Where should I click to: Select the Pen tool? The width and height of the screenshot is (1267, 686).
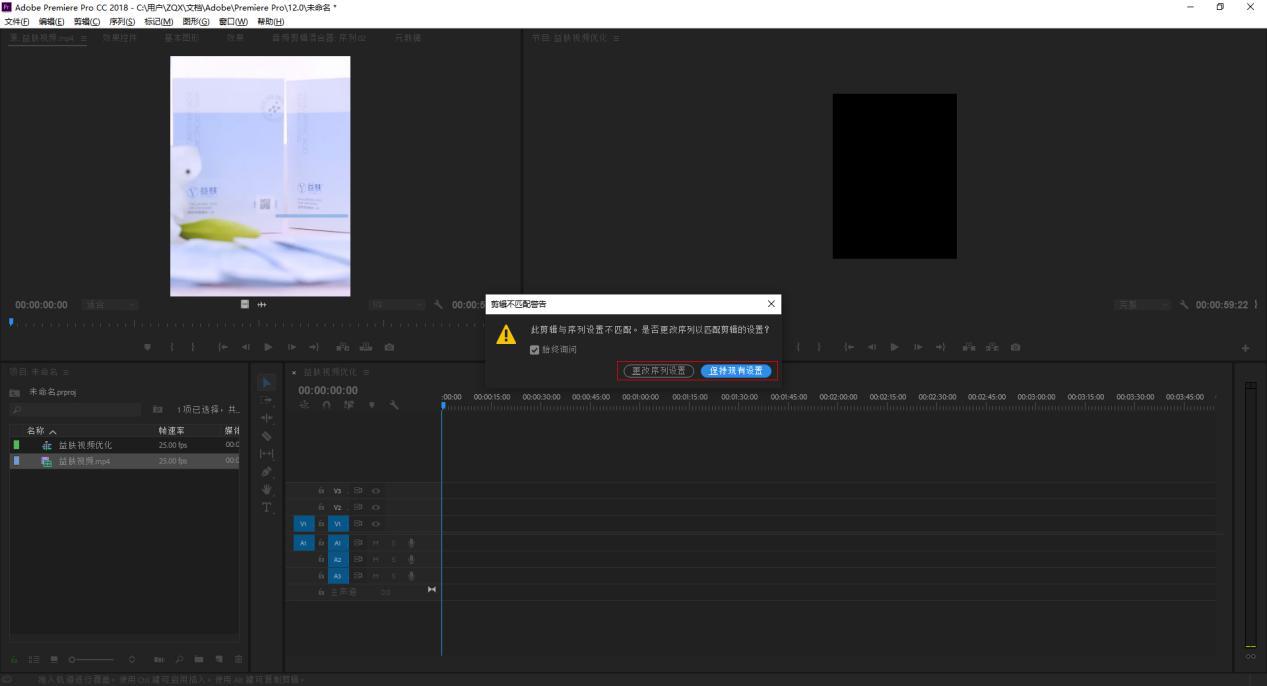267,471
